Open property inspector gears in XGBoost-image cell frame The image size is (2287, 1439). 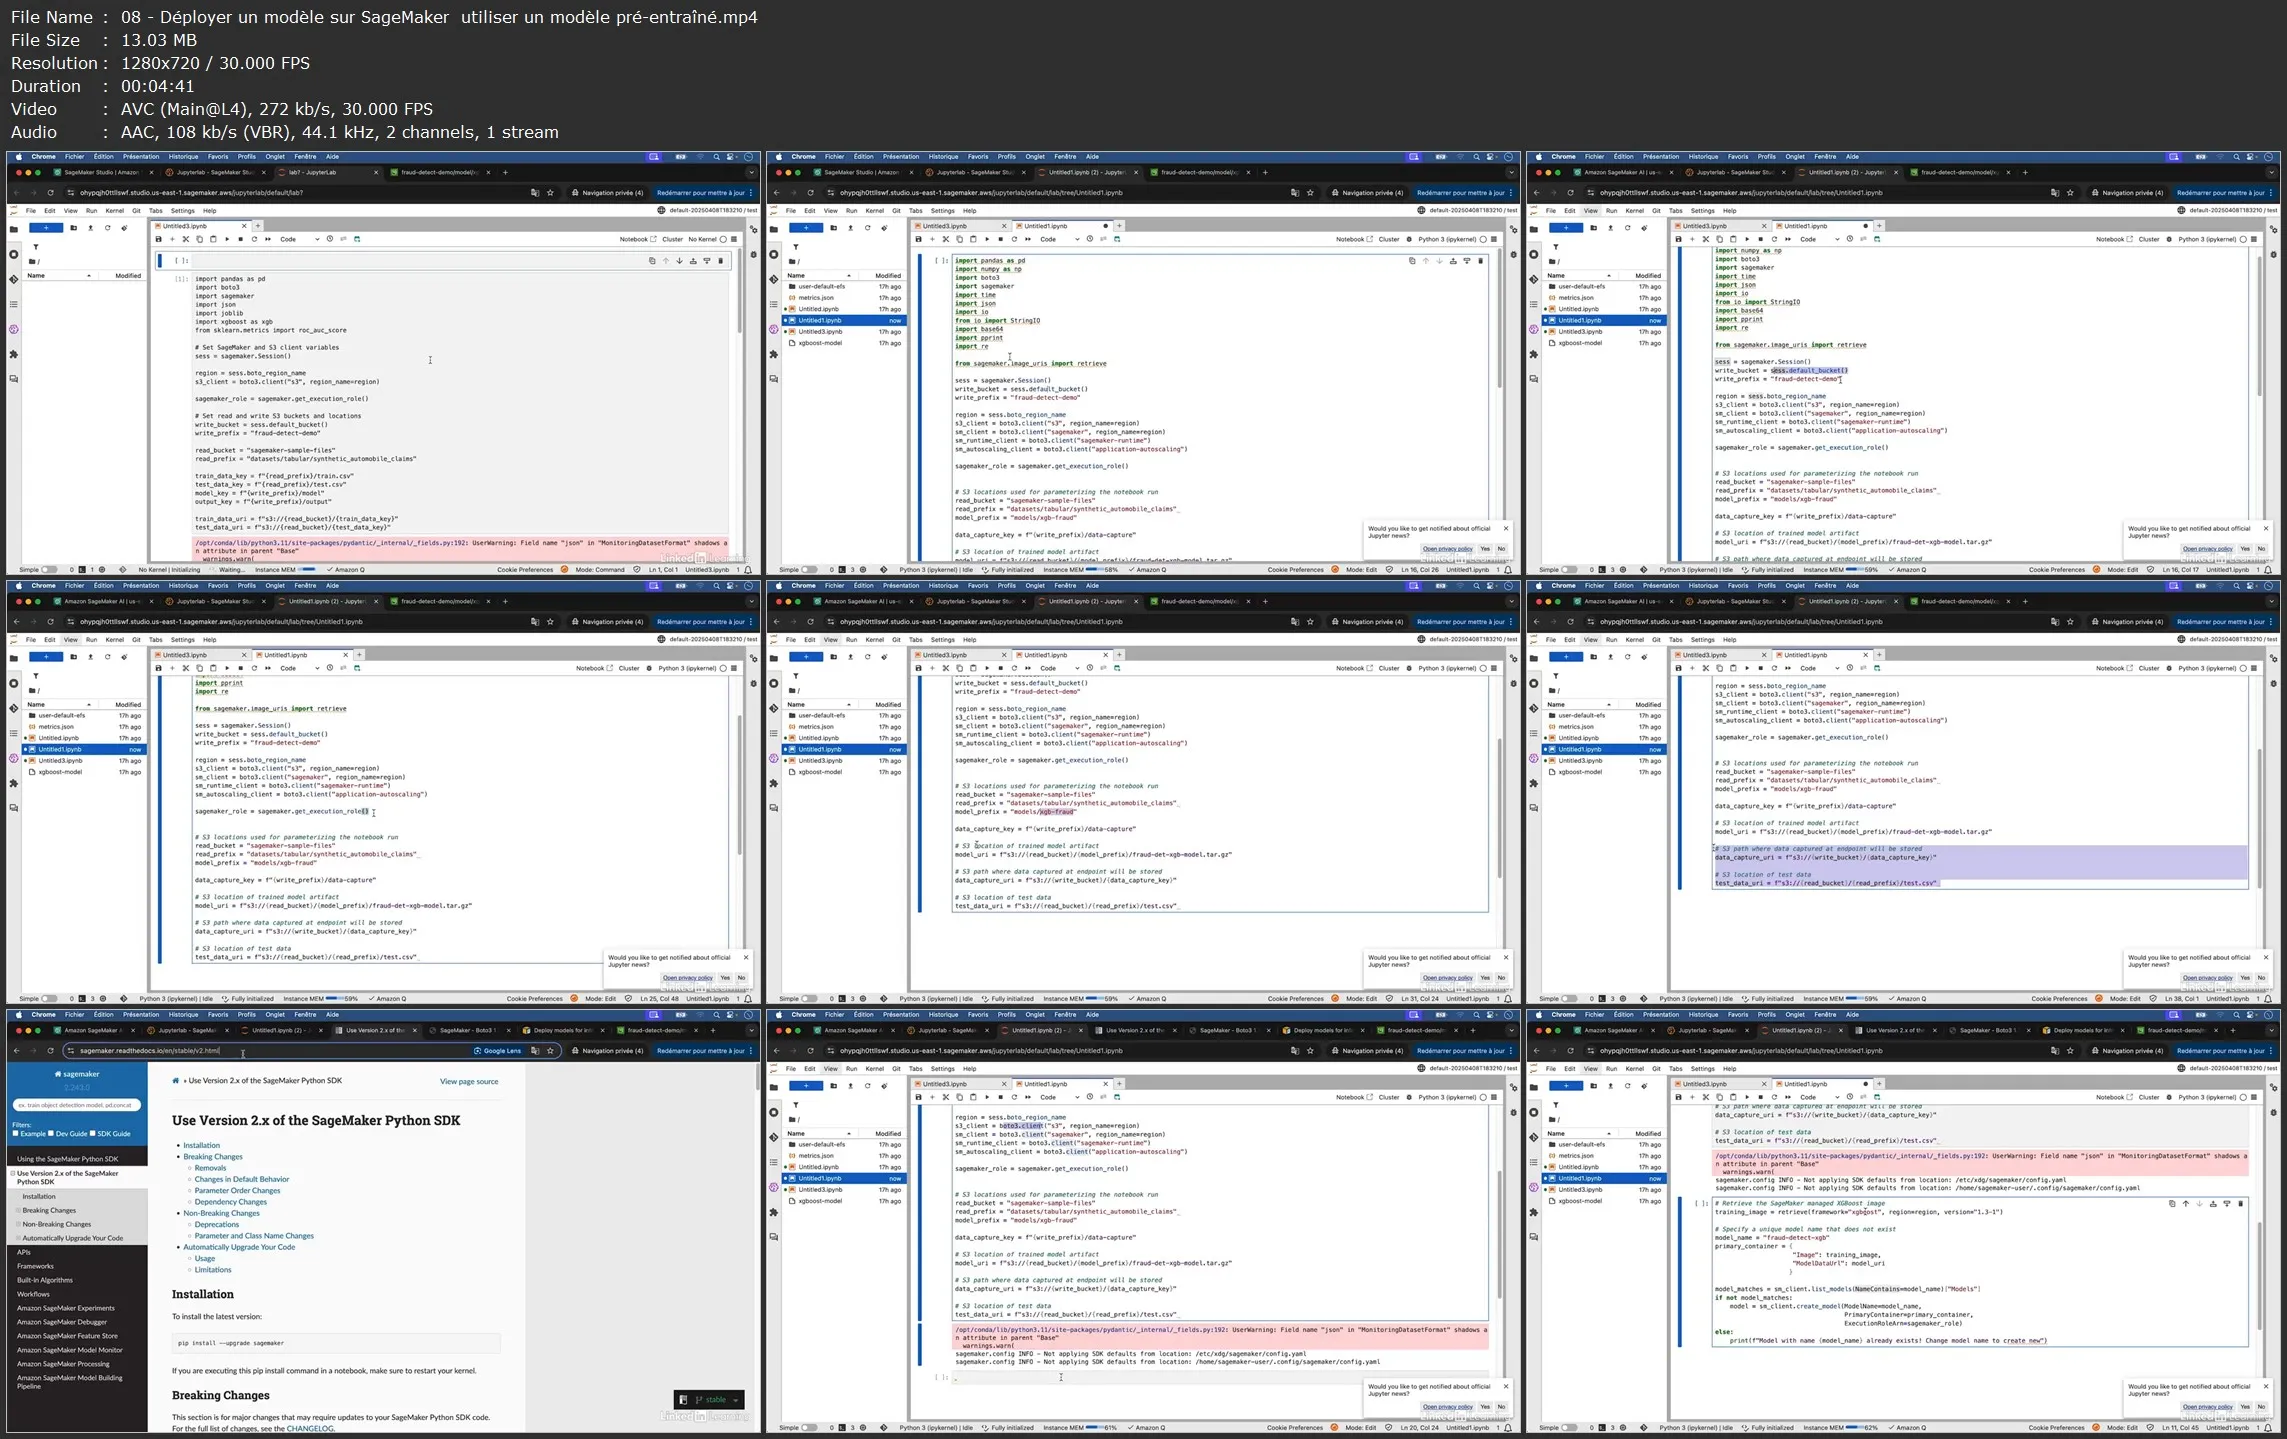[2274, 1087]
